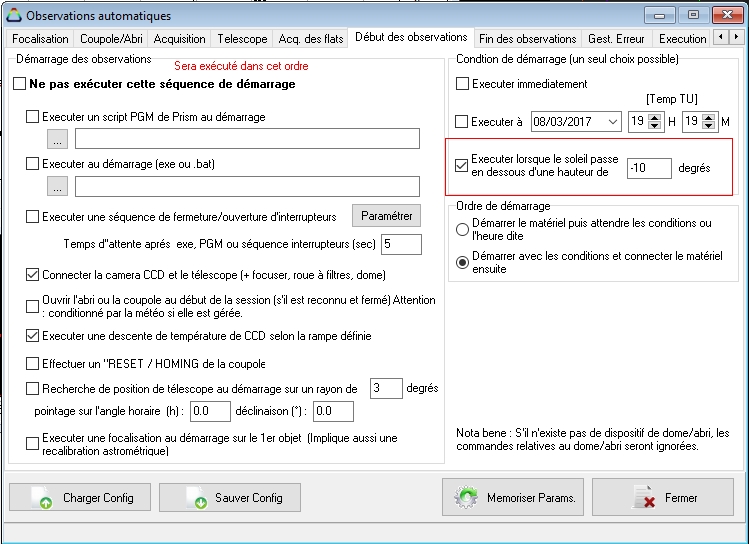Open the 'Fin des observations' tab
749x544 pixels.
coord(527,39)
